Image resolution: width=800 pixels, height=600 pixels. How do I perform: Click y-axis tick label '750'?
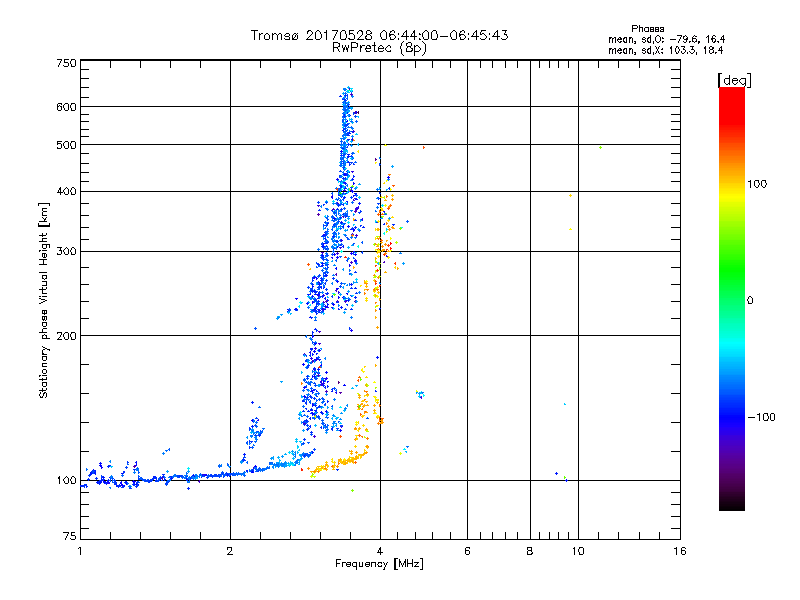point(67,63)
